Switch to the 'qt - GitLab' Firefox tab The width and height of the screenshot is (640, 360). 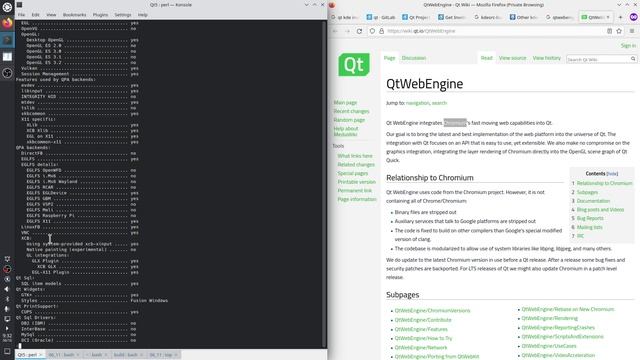pos(381,17)
